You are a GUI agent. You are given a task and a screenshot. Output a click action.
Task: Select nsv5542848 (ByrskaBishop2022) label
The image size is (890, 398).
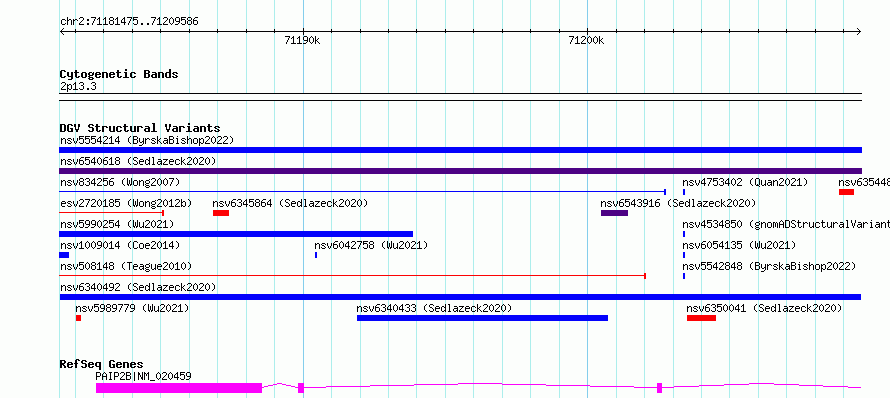pyautogui.click(x=769, y=266)
